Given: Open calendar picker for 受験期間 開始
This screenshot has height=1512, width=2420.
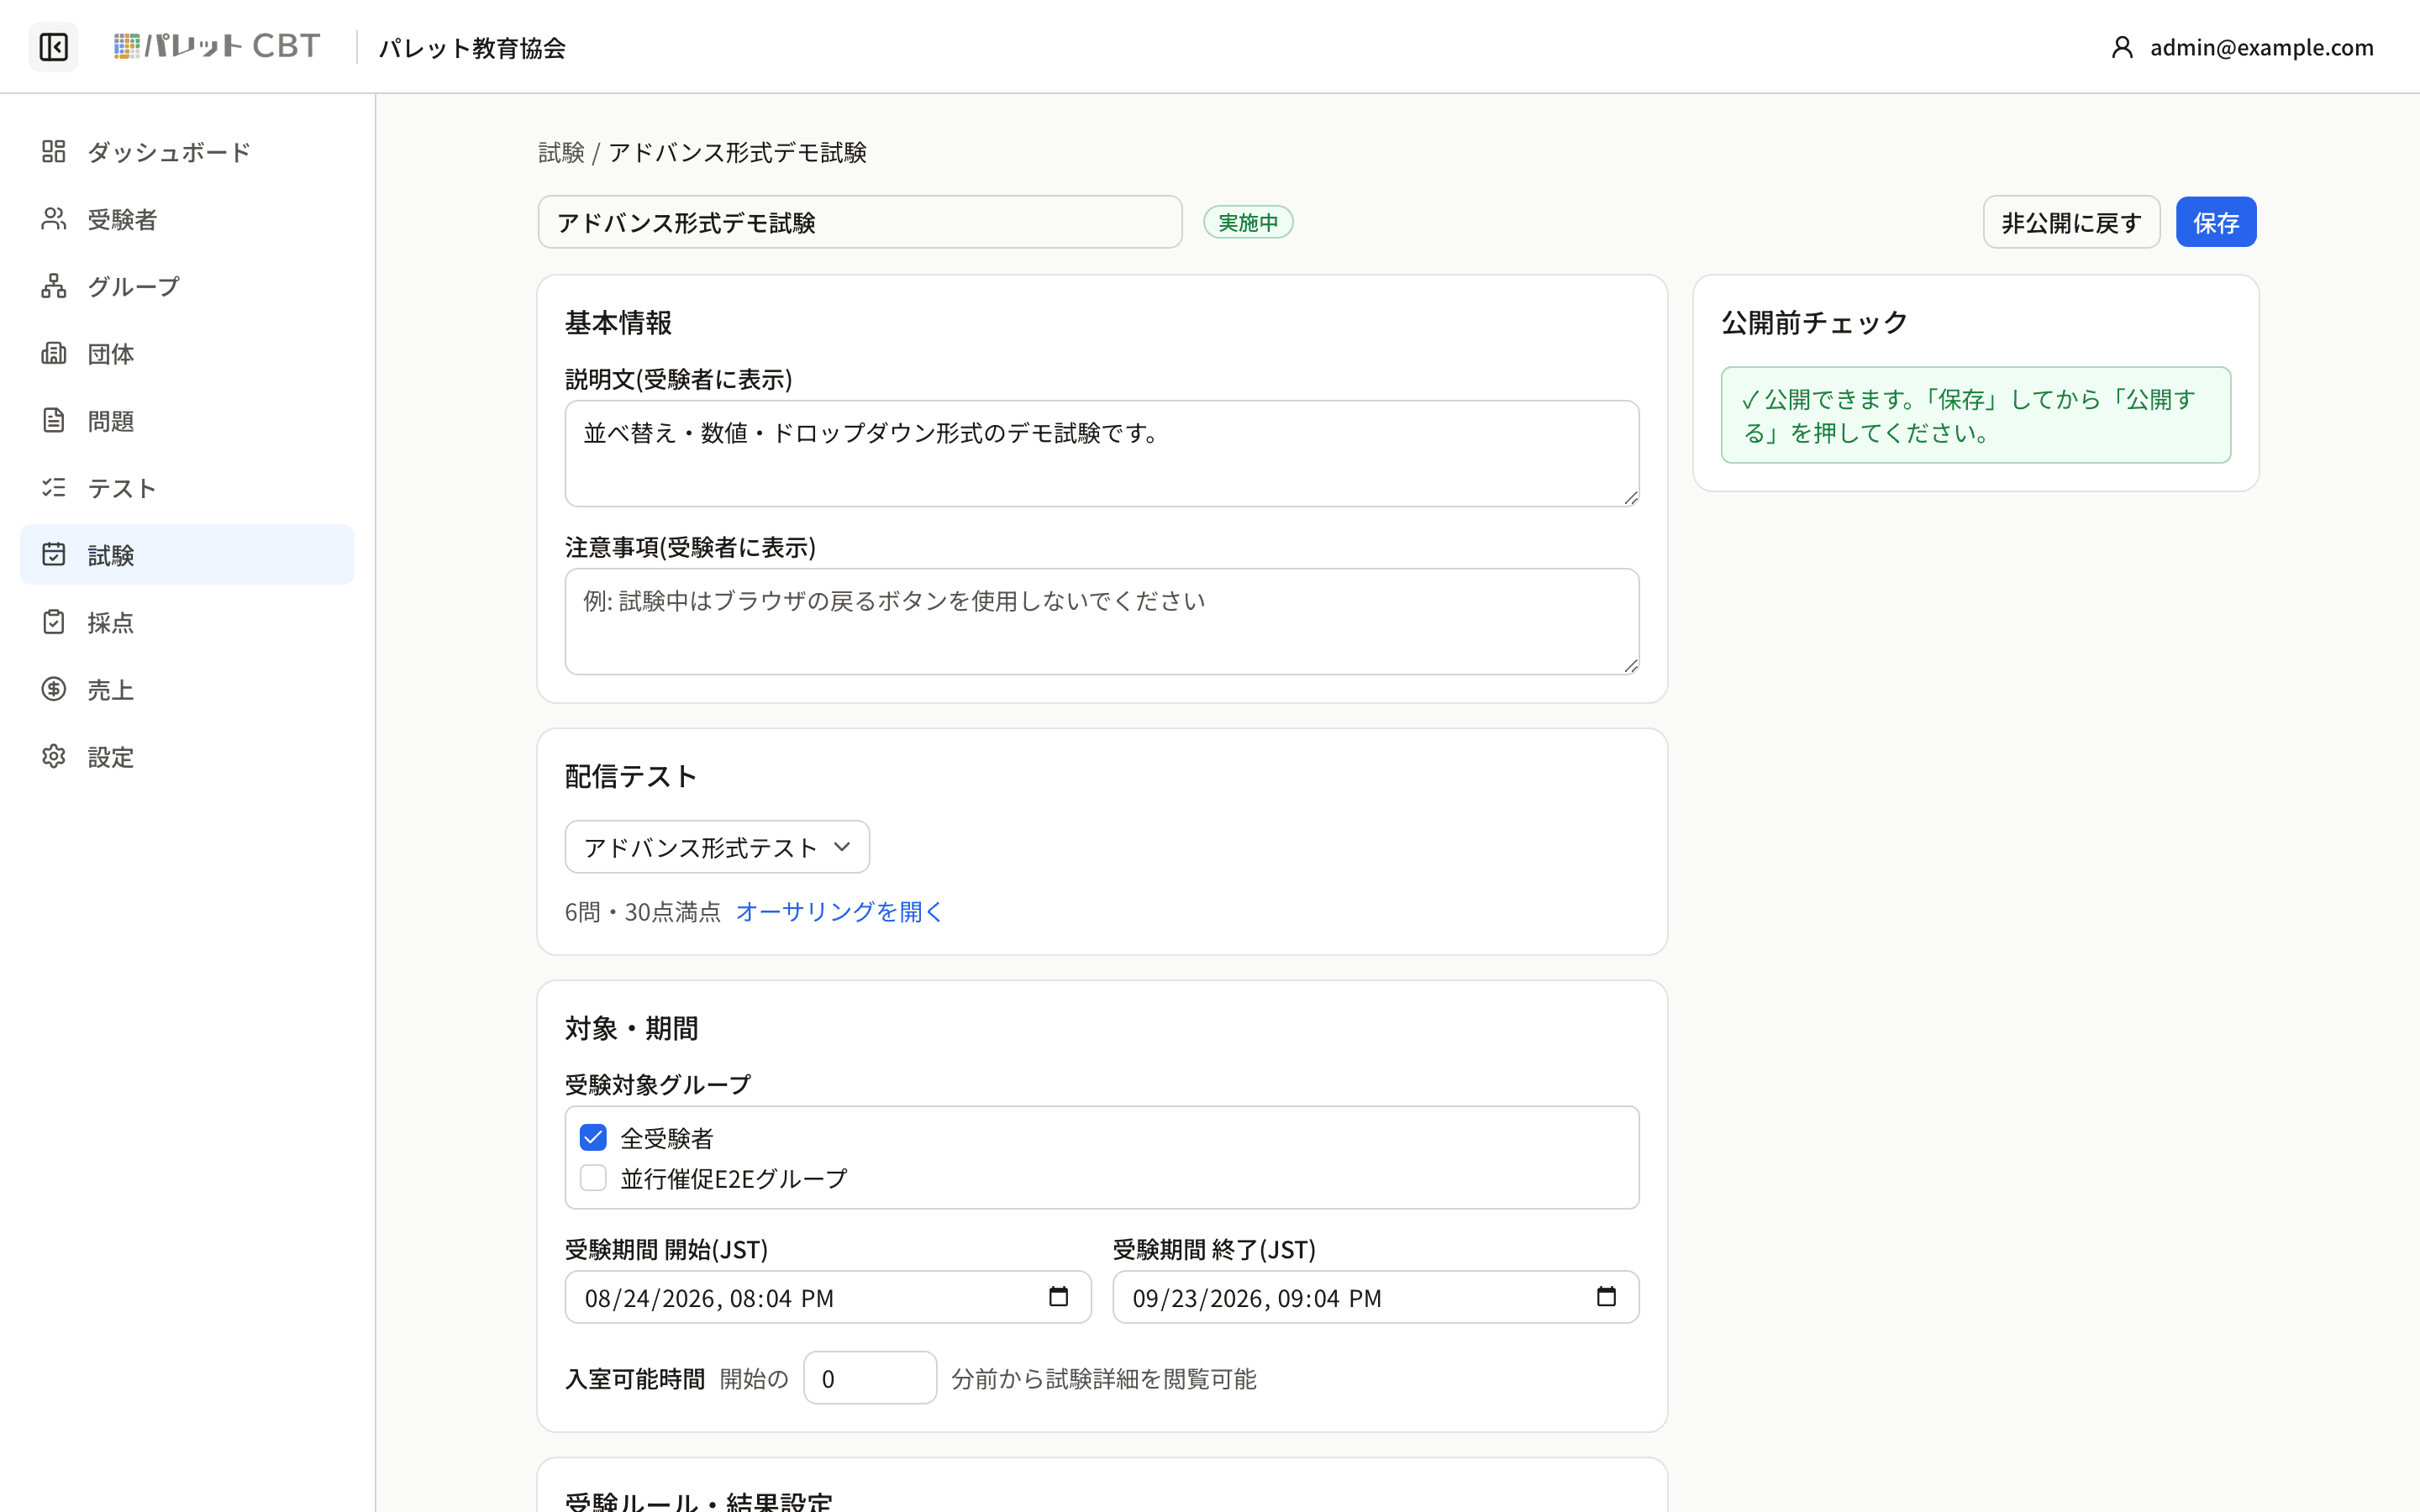Looking at the screenshot, I should (1058, 1296).
